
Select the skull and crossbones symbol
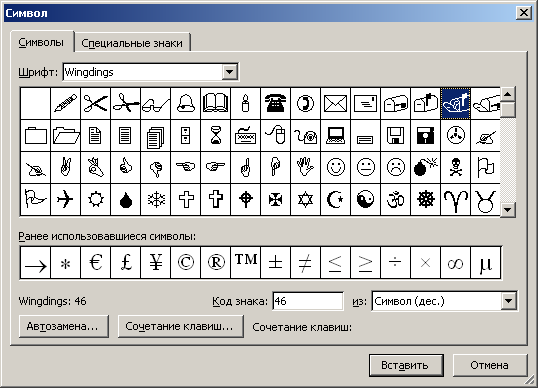click(456, 167)
